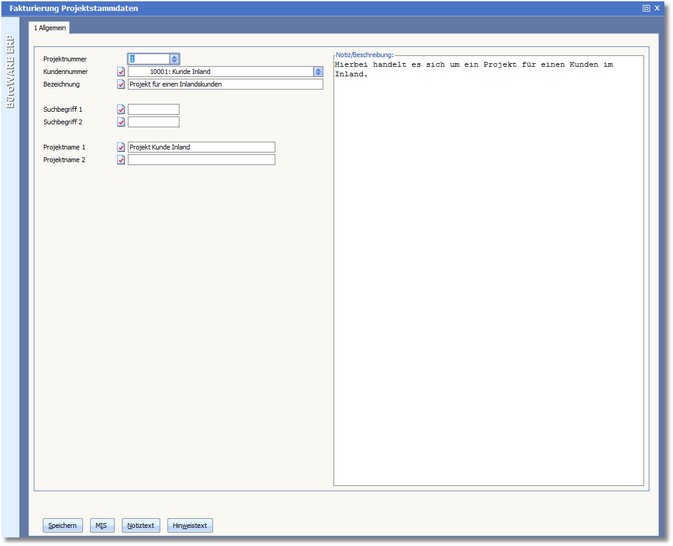
Task: Open the Notiztext button
Action: (x=141, y=525)
